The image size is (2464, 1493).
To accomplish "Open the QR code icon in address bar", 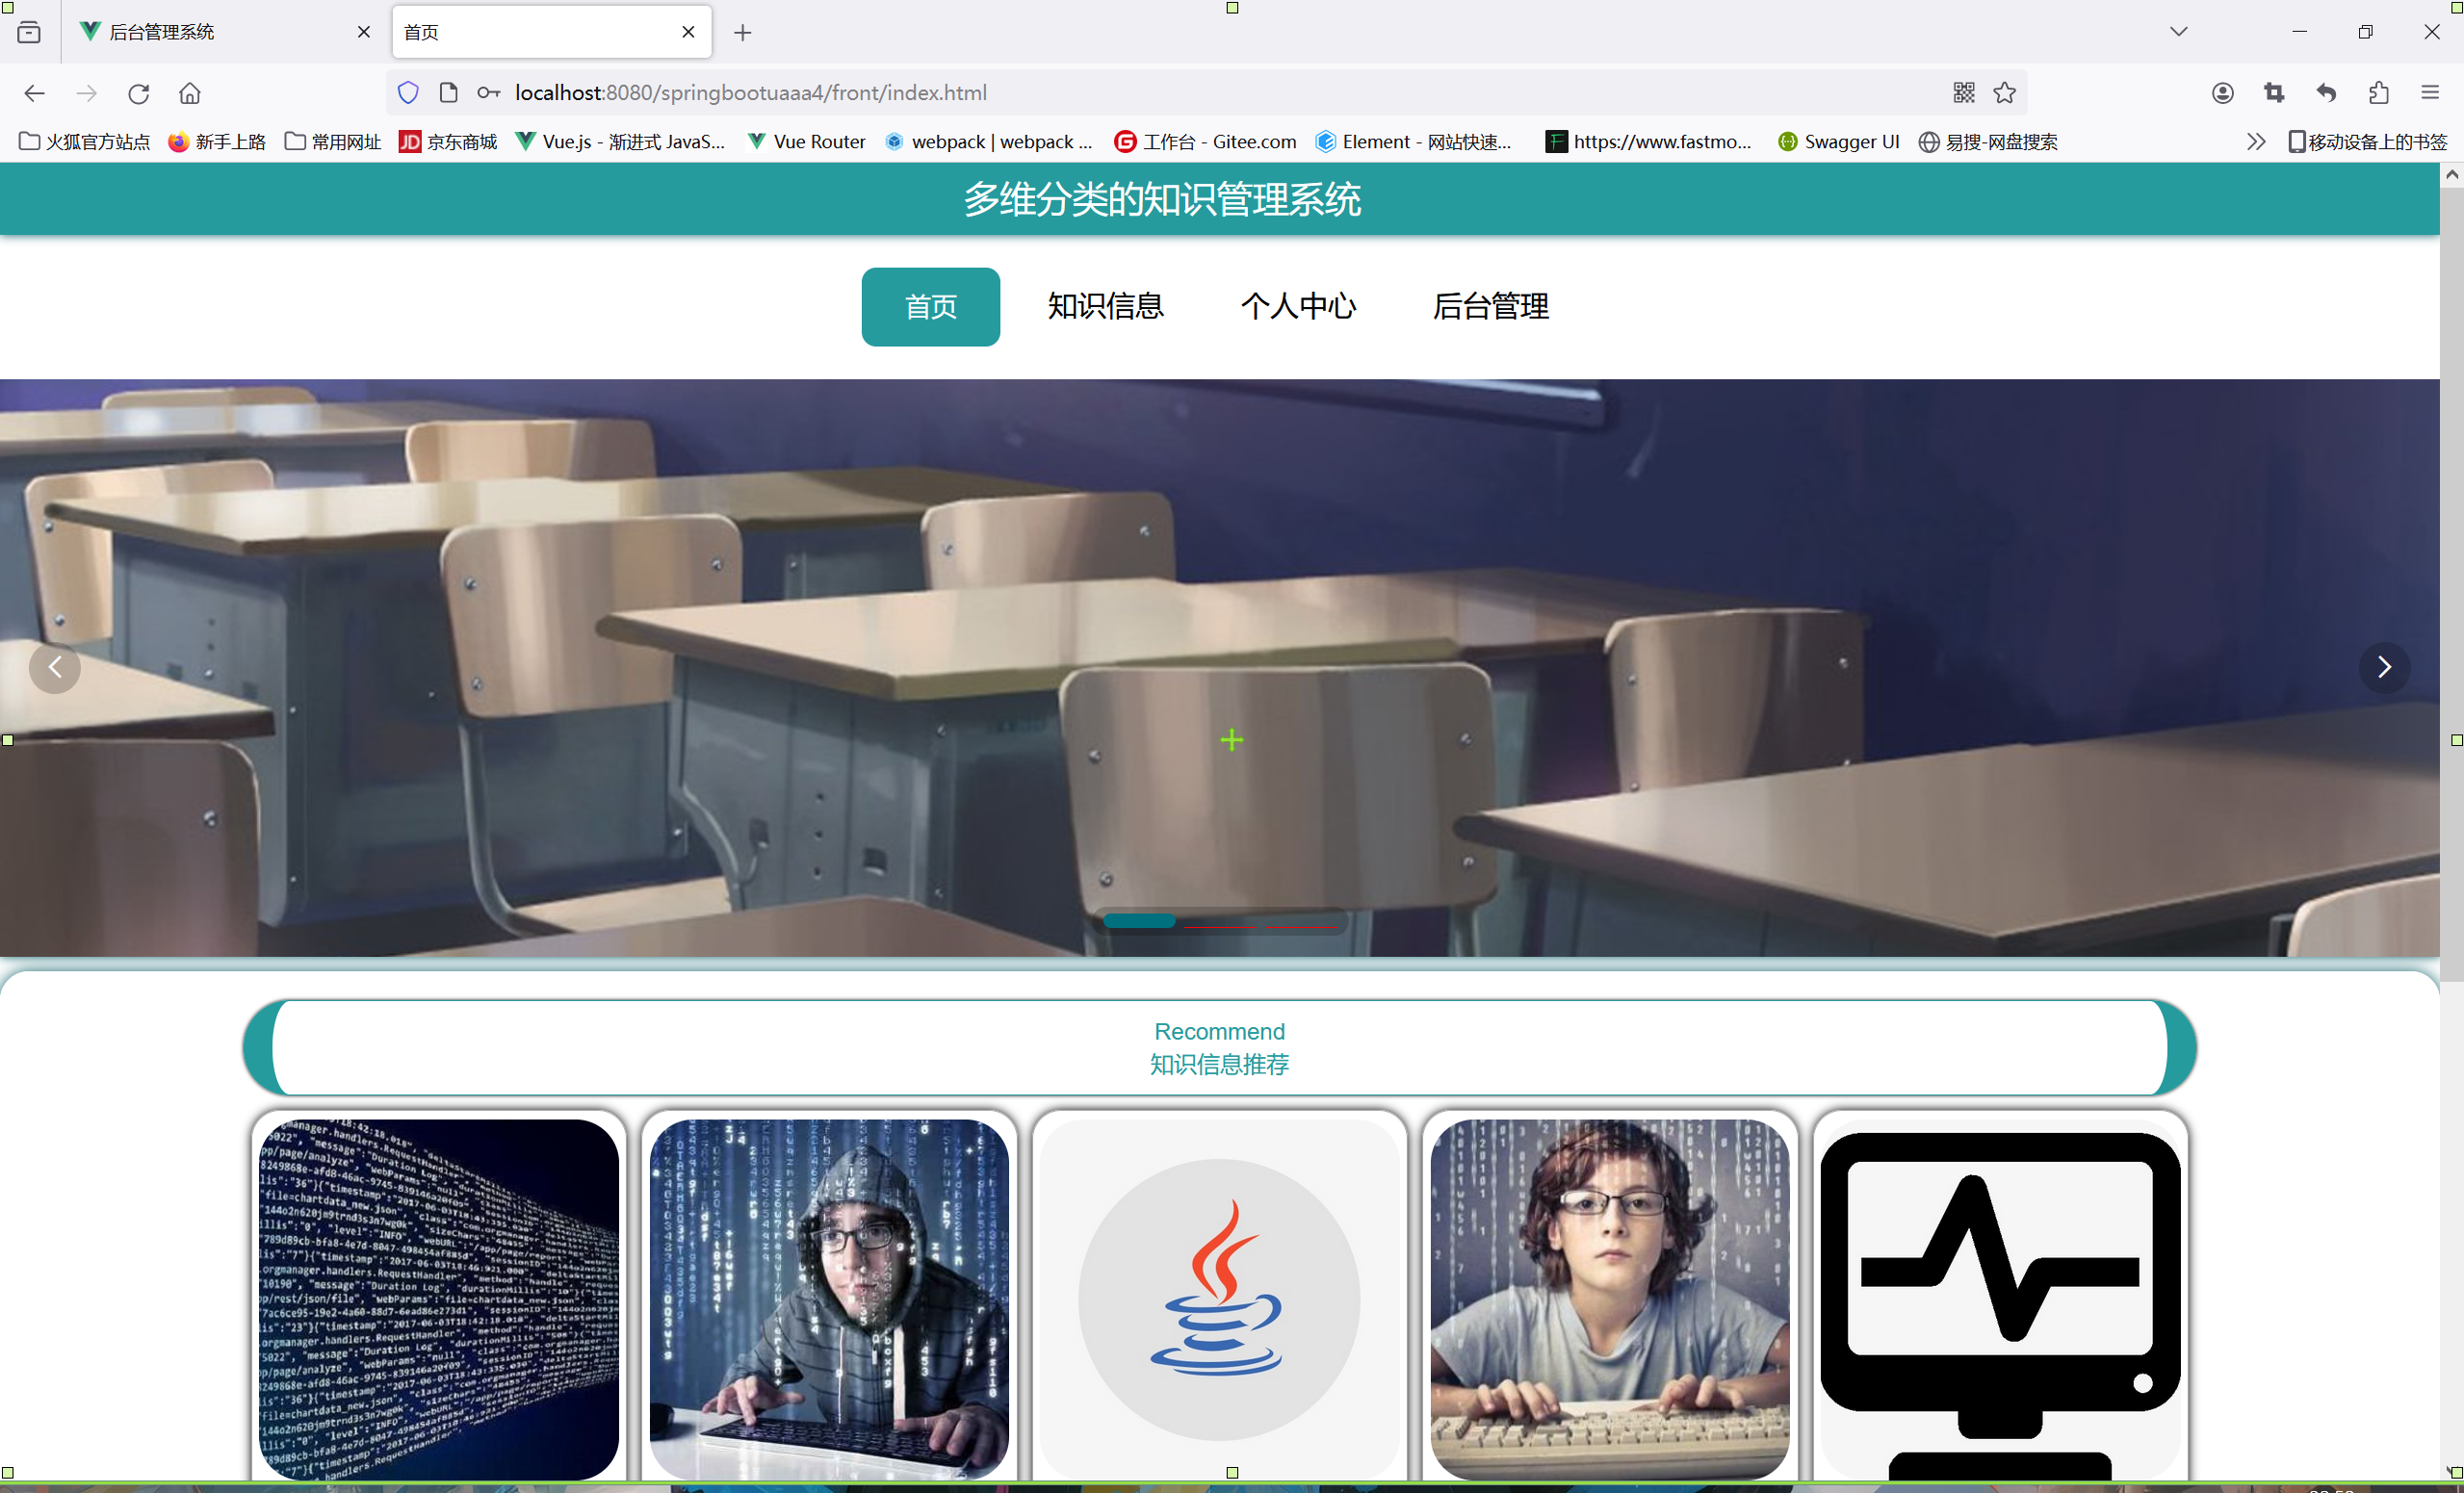I will click(1963, 93).
